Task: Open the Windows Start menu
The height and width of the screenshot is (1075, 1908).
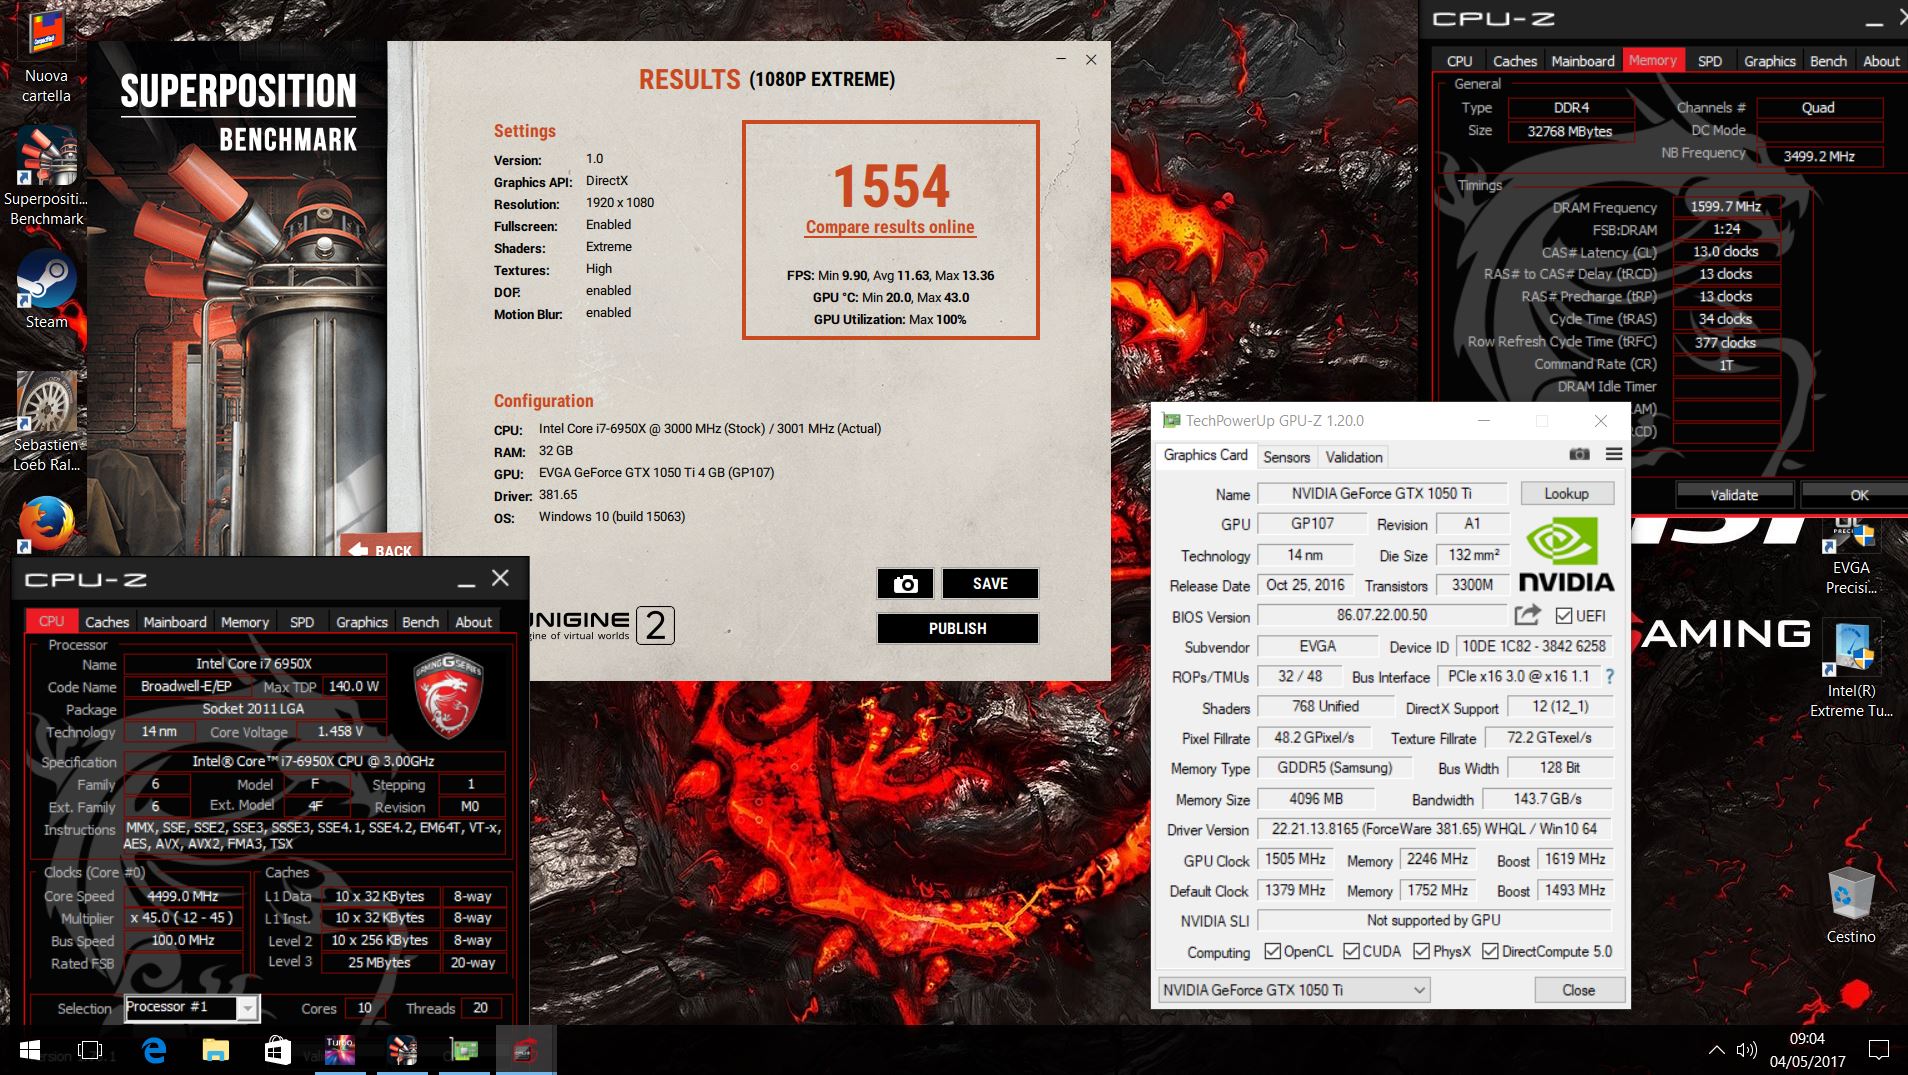Action: click(29, 1050)
